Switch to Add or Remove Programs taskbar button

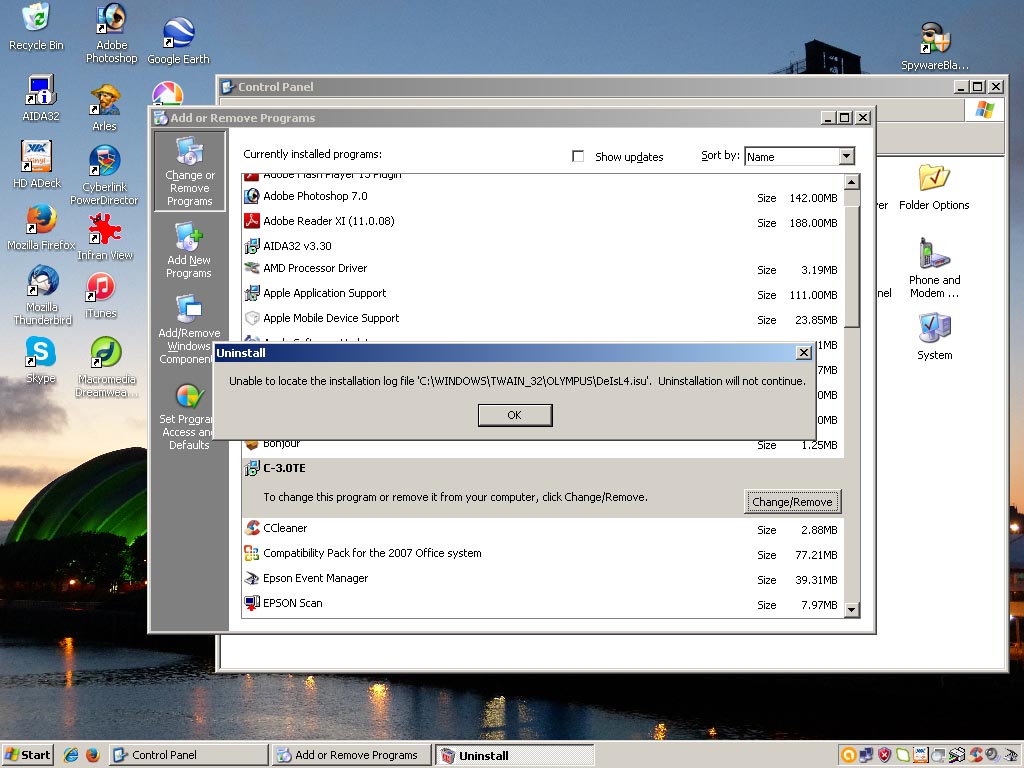351,755
